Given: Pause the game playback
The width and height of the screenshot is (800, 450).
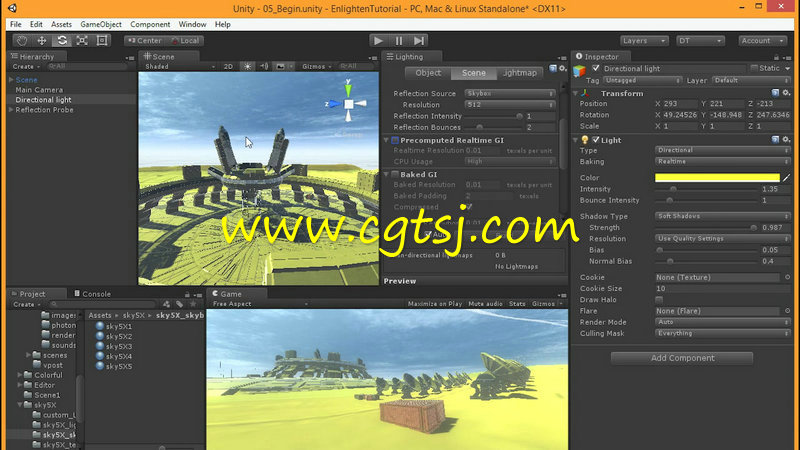Looking at the screenshot, I should point(398,41).
